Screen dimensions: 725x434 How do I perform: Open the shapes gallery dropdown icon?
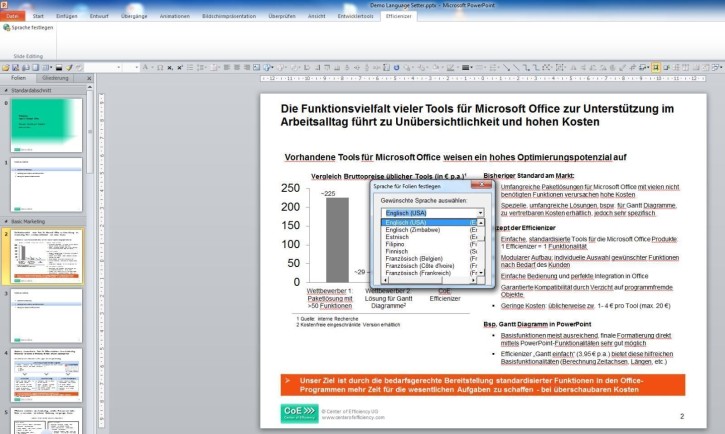(268, 67)
